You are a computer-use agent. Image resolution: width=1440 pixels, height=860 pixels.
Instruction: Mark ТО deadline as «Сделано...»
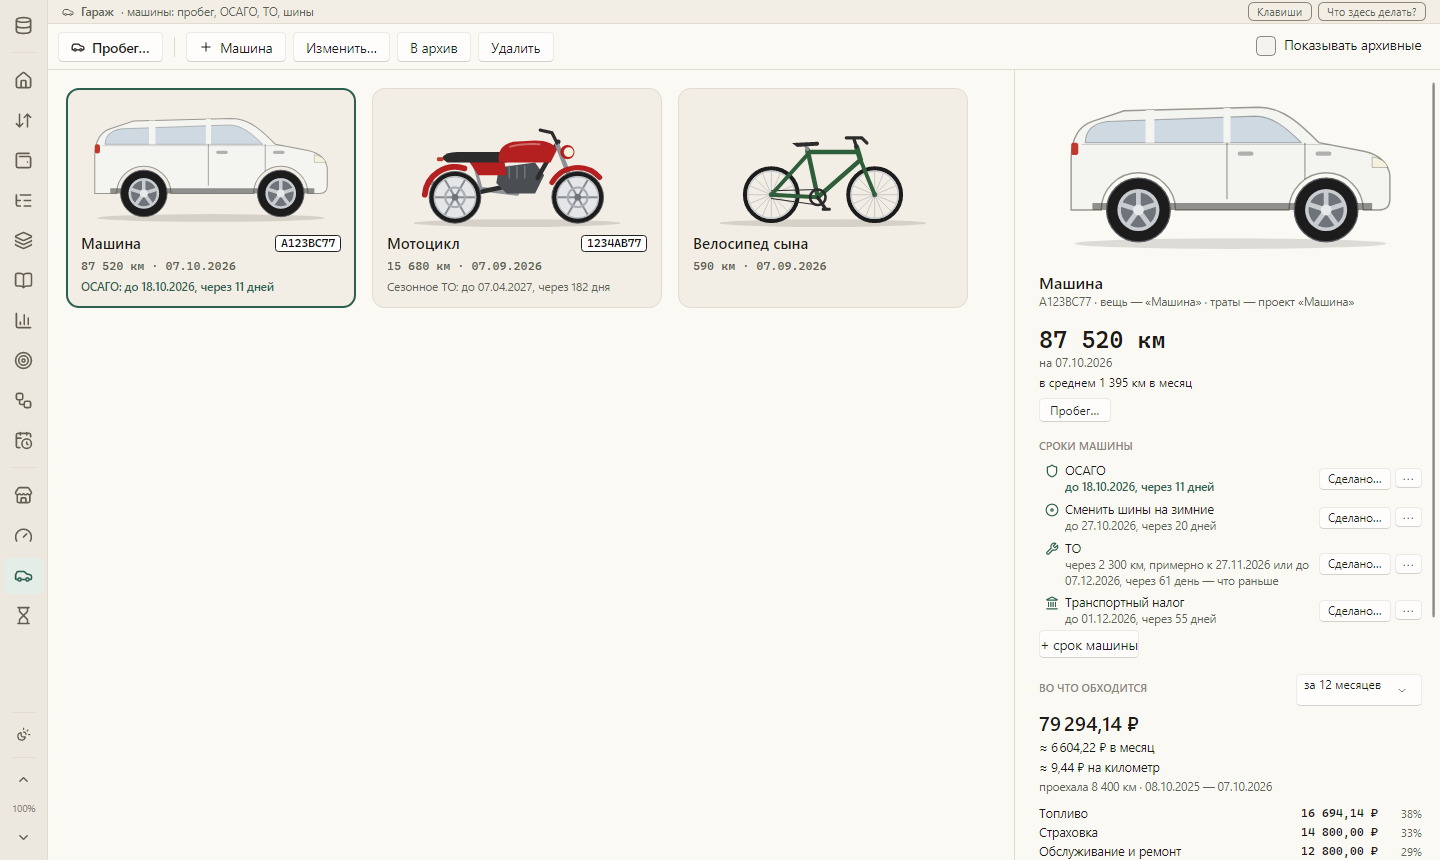coord(1354,564)
